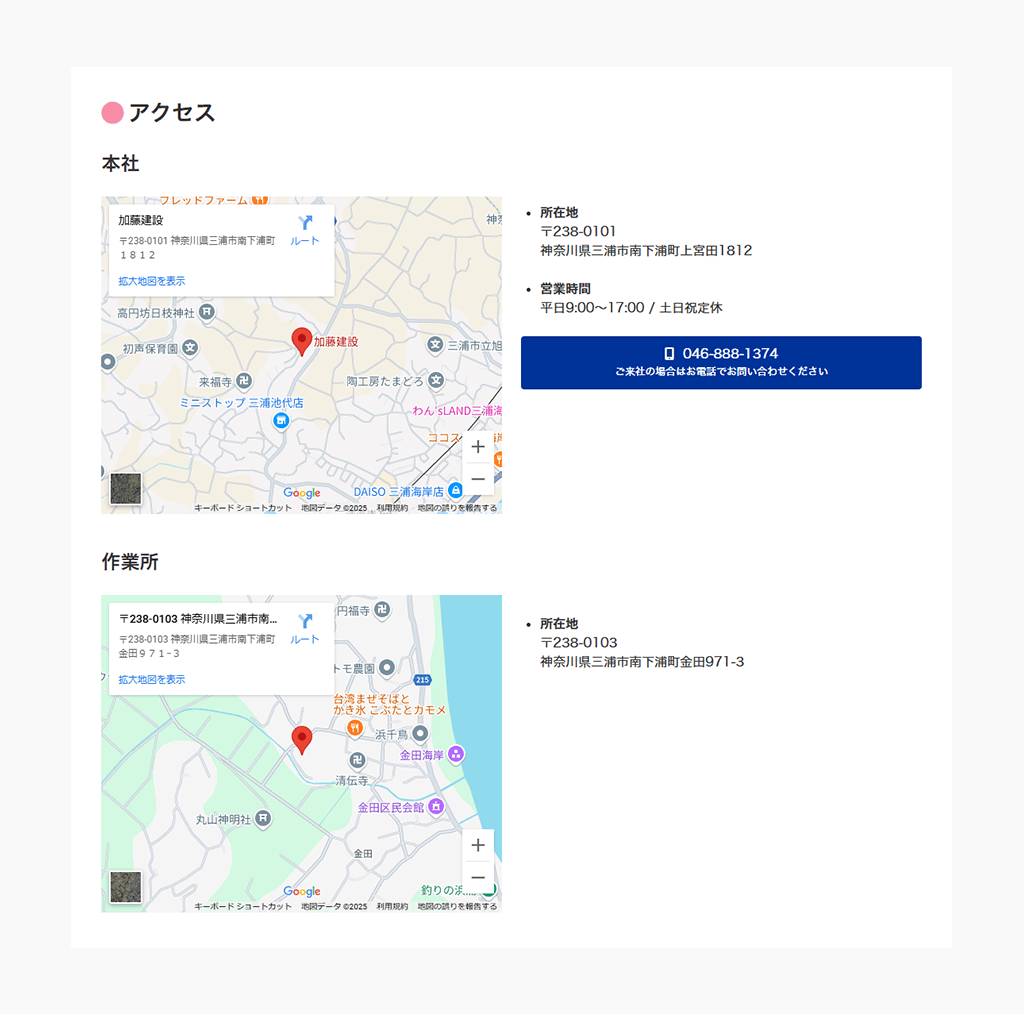Zoom in on the 作業所 map
1024x1024 pixels.
[478, 845]
